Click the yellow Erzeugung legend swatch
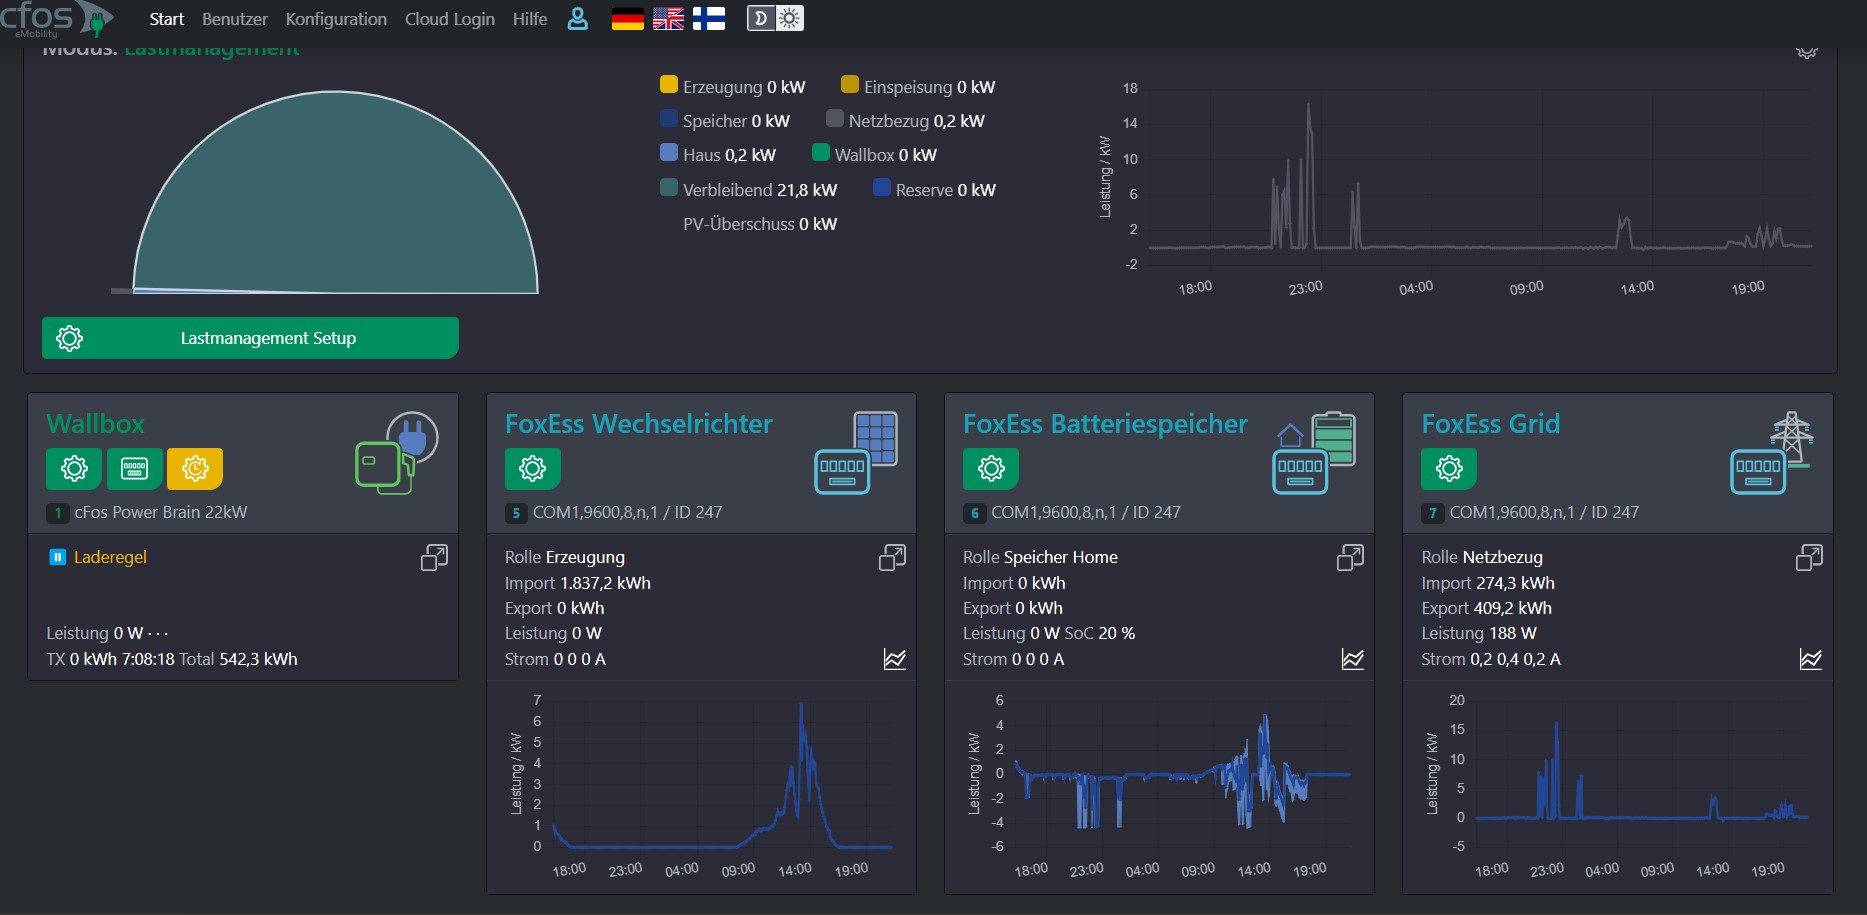Screen dimensions: 1867x915 [669, 85]
